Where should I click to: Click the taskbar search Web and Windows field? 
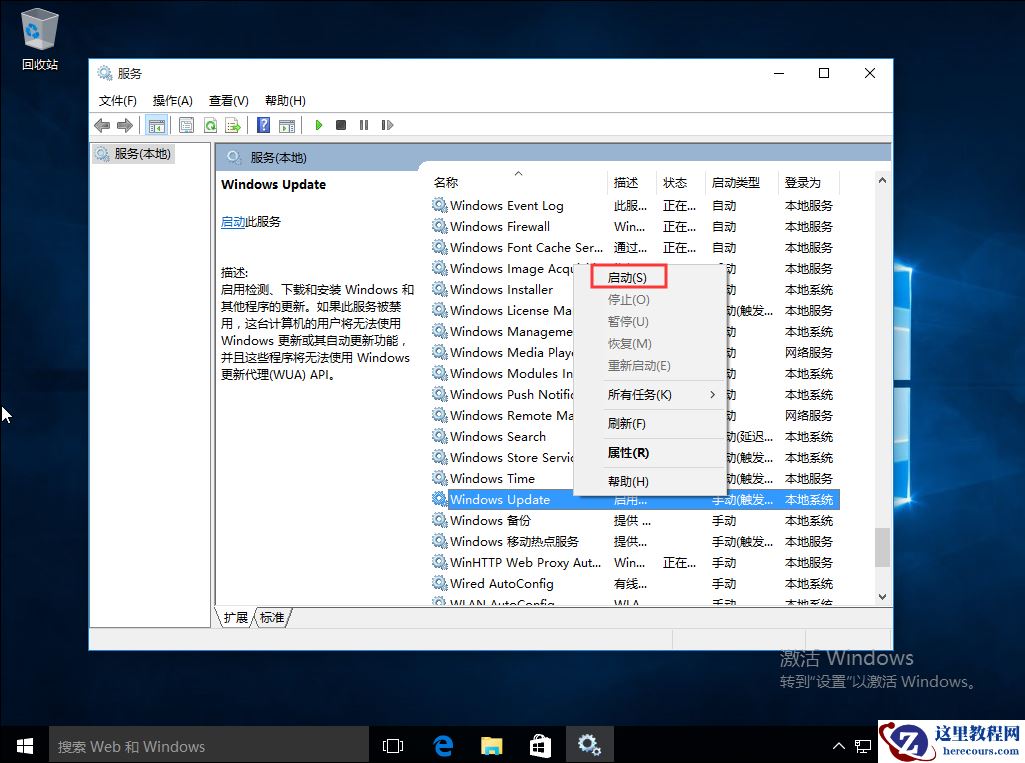210,744
